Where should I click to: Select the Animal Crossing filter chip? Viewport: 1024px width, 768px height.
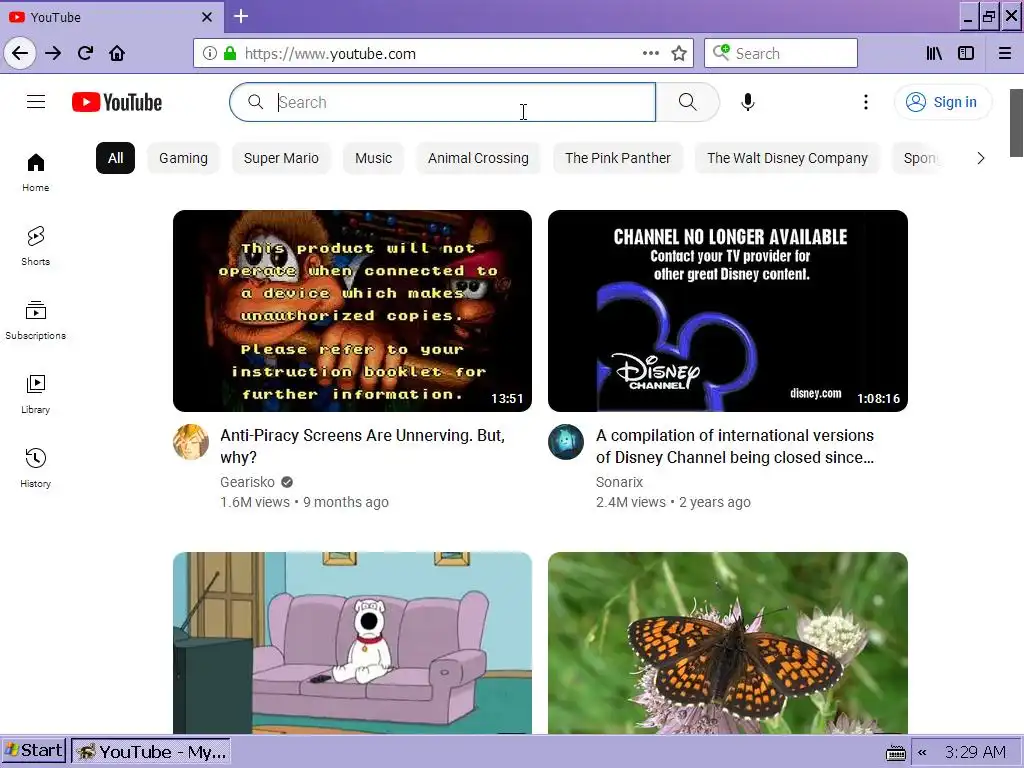click(x=478, y=158)
